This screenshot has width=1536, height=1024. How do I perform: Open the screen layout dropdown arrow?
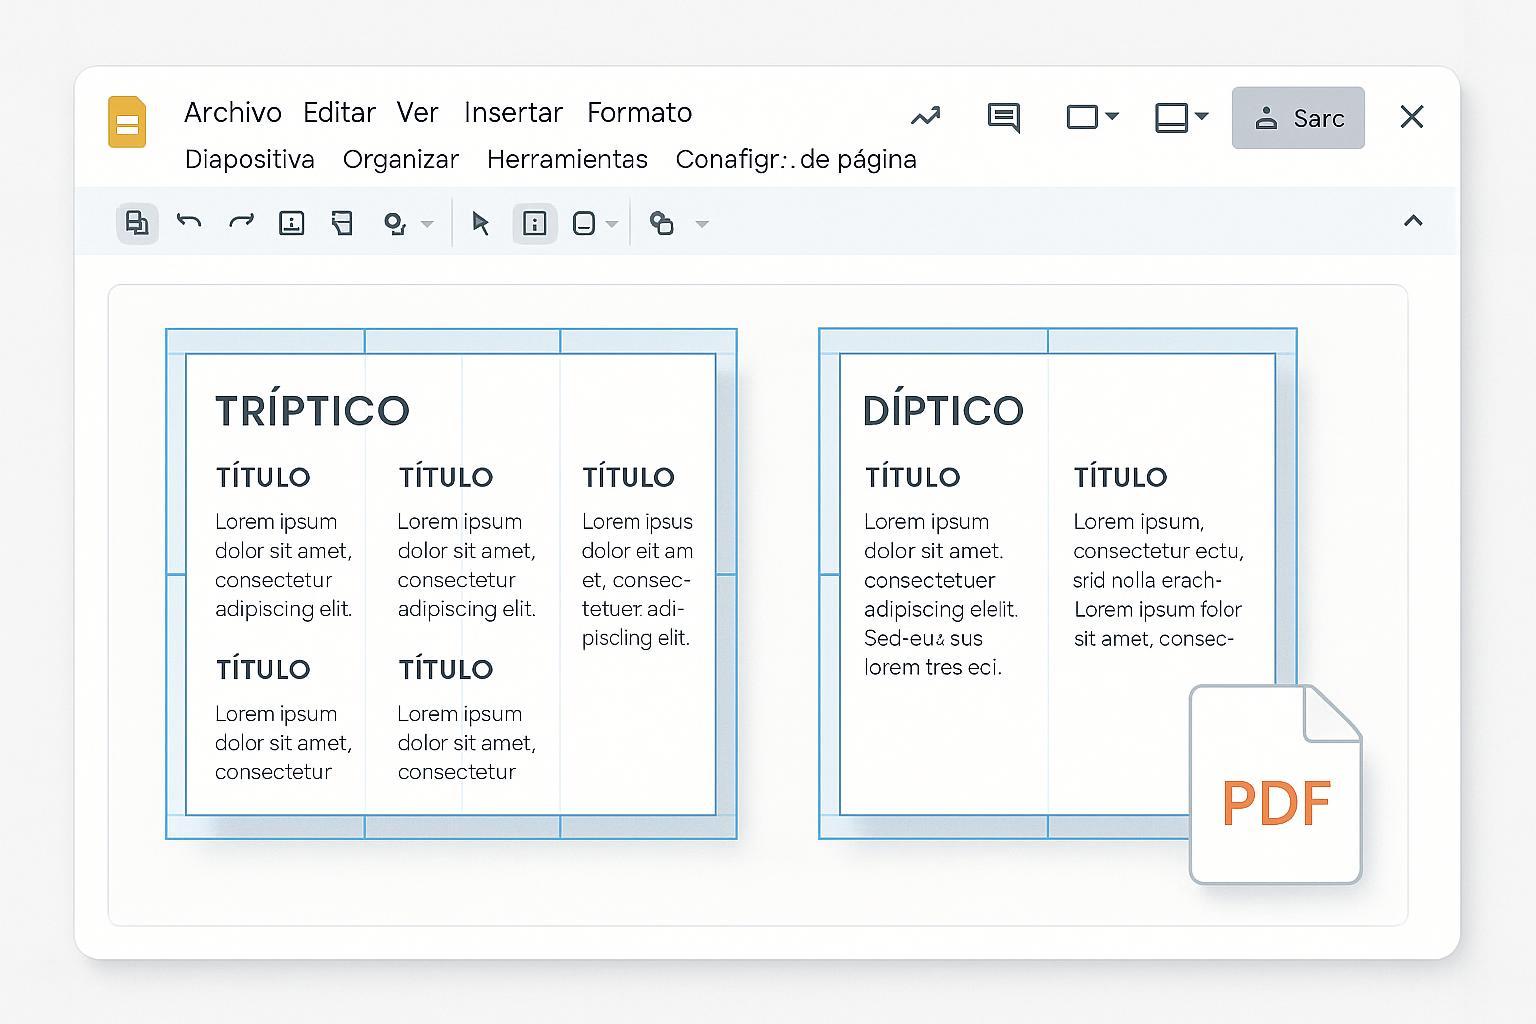pyautogui.click(x=1202, y=117)
